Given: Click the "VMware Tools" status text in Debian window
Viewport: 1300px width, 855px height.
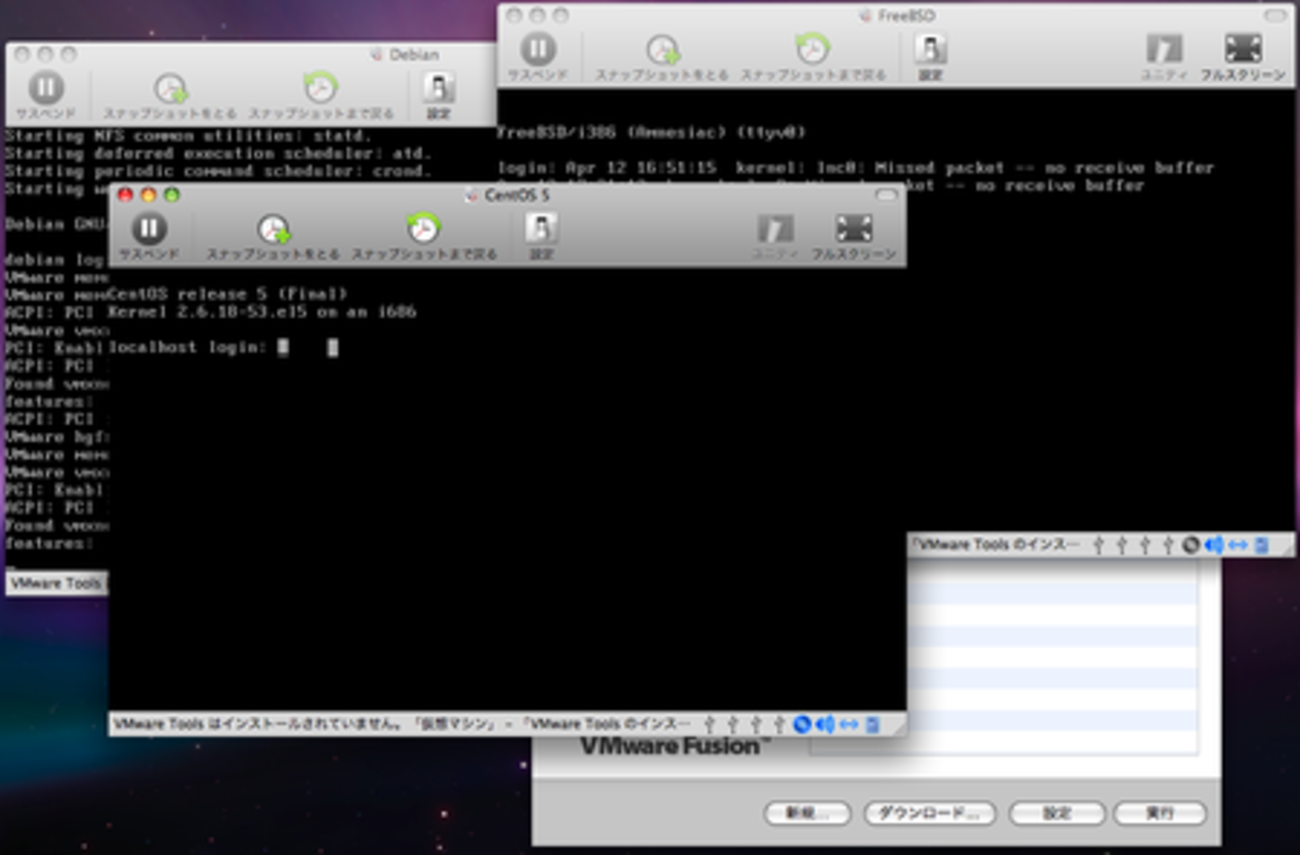Looking at the screenshot, I should pyautogui.click(x=56, y=583).
